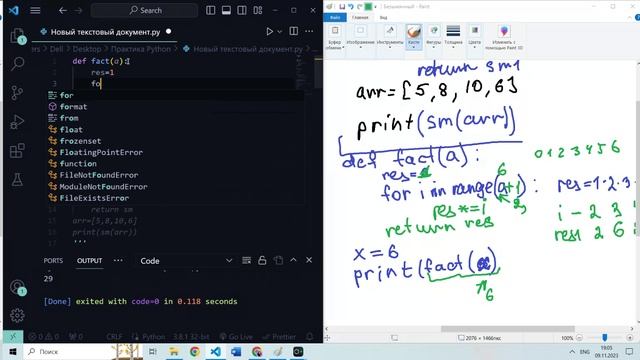Open VS Code notifications bell
The image size is (640, 360).
(310, 337)
